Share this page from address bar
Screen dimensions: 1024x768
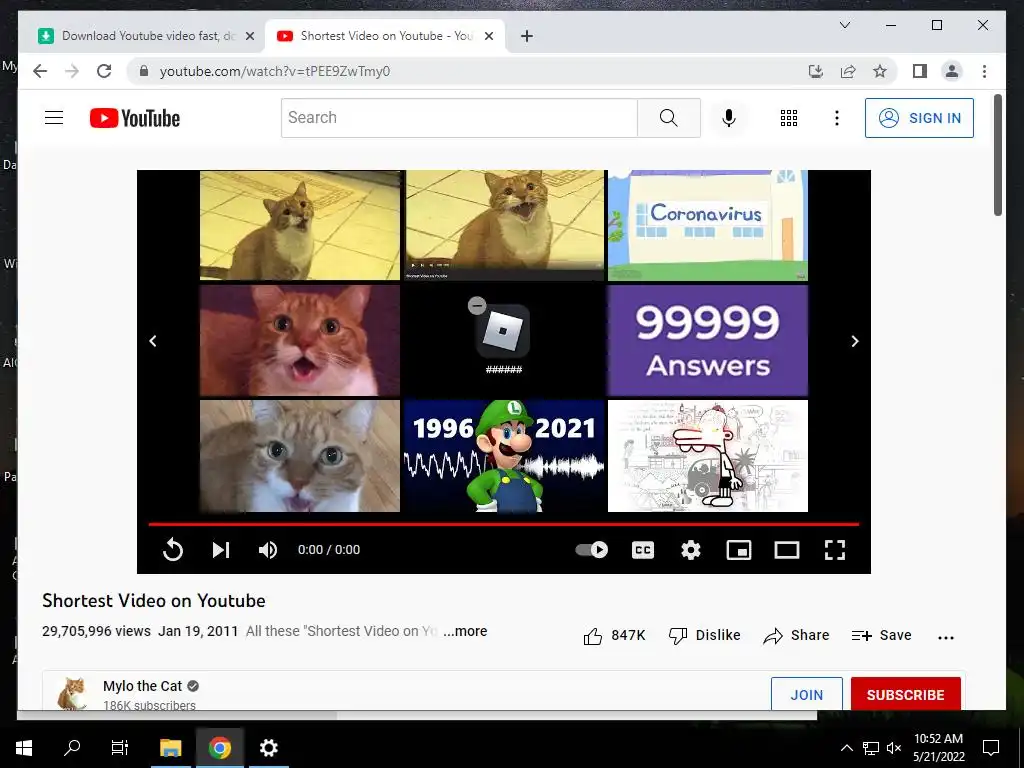click(x=848, y=71)
